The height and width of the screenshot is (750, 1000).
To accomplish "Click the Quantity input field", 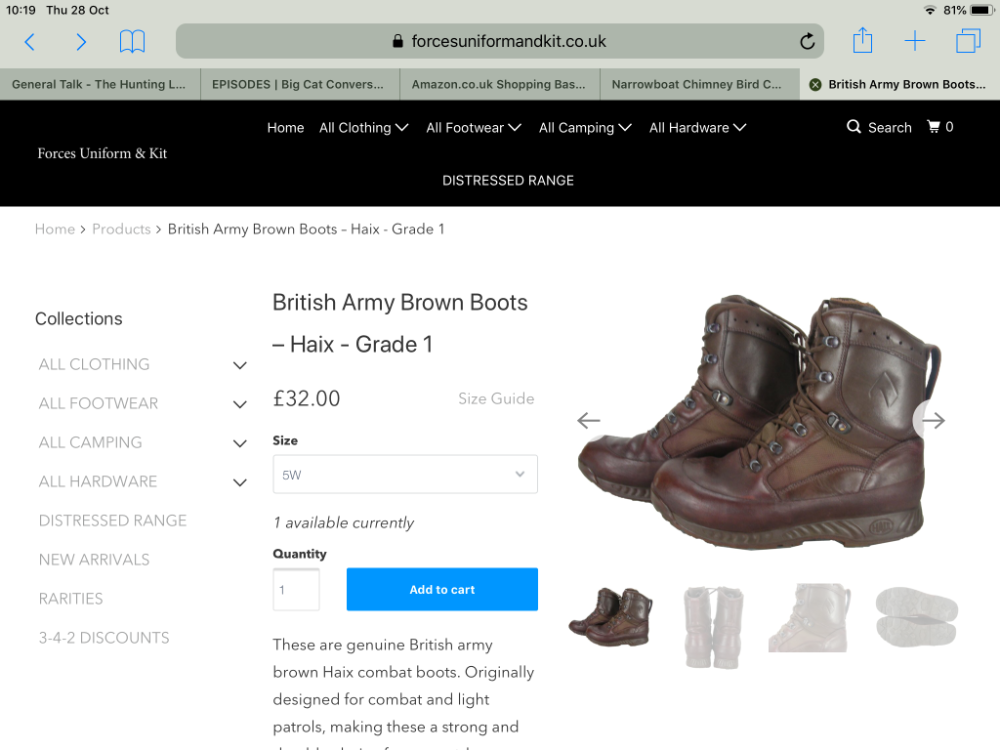I will [x=296, y=589].
